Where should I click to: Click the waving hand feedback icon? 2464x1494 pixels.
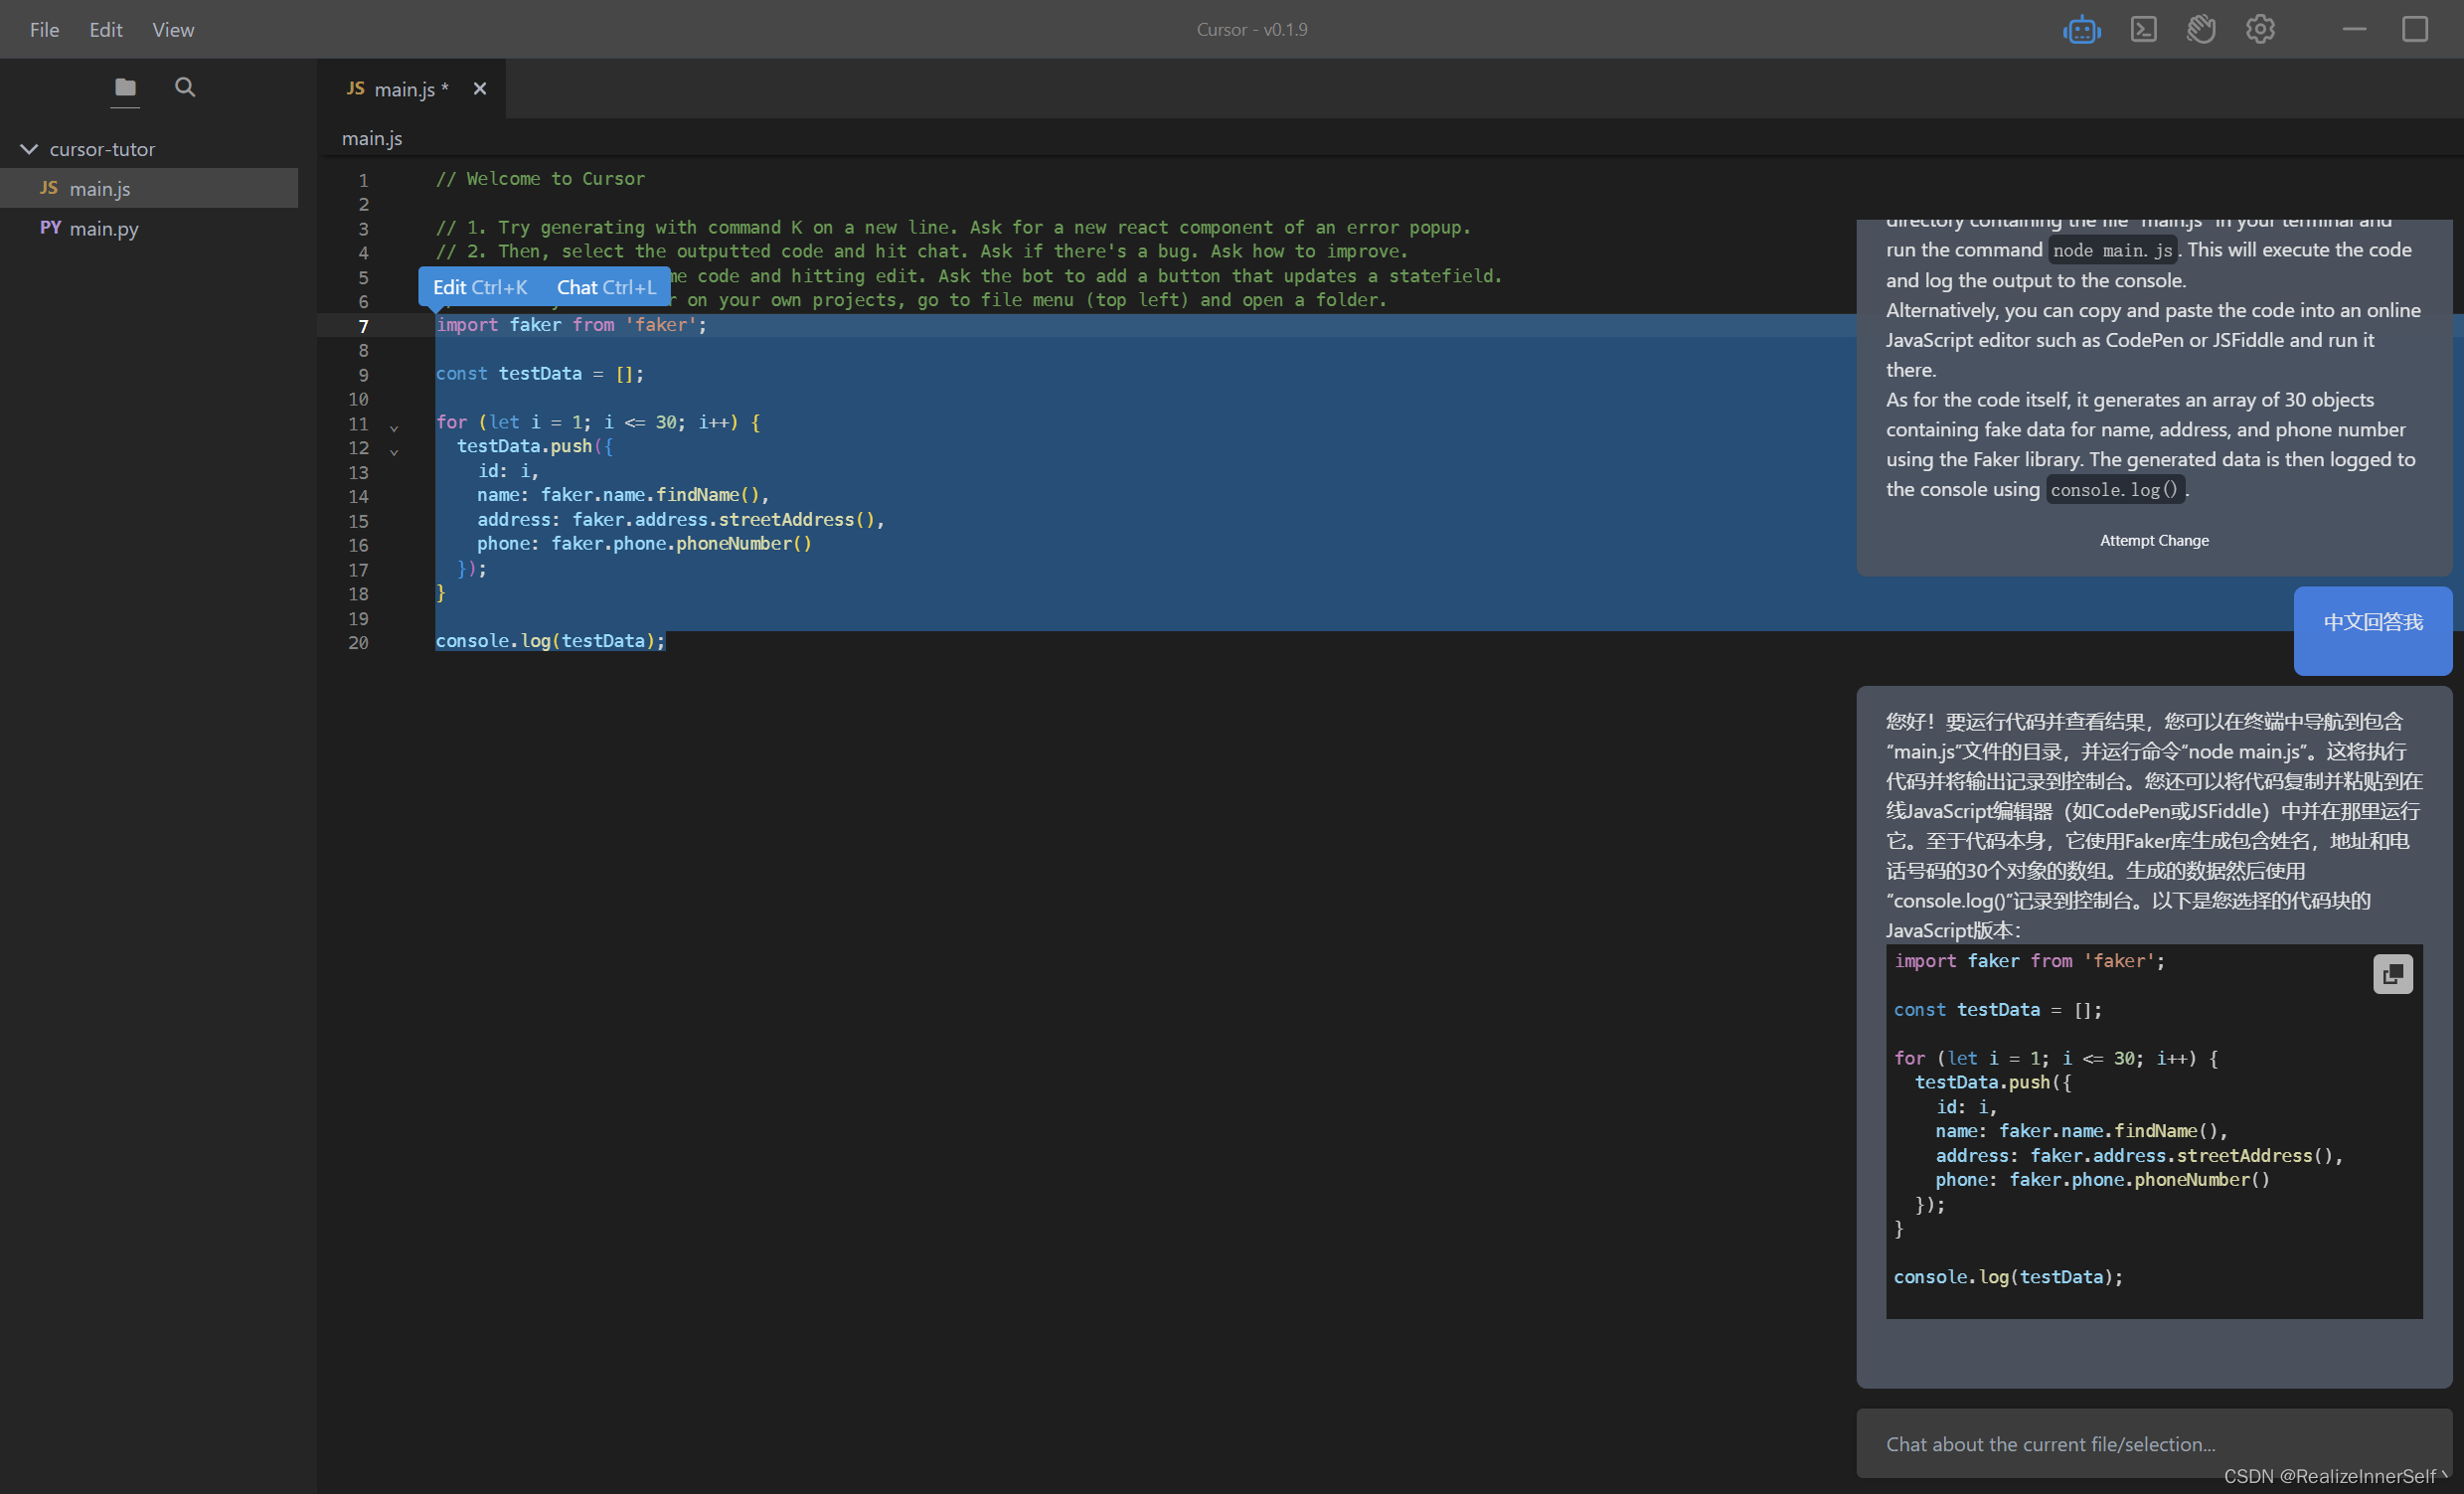[x=2201, y=29]
